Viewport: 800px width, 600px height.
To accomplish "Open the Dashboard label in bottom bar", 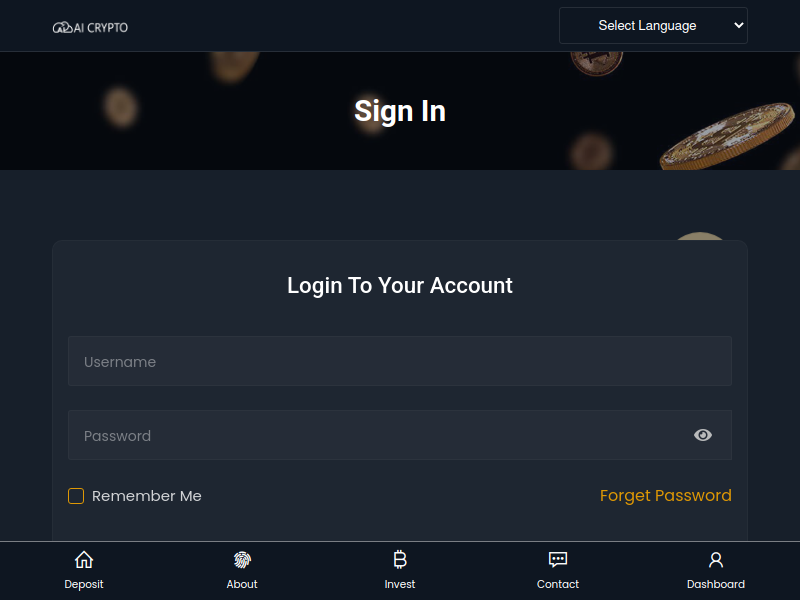I will [x=716, y=584].
